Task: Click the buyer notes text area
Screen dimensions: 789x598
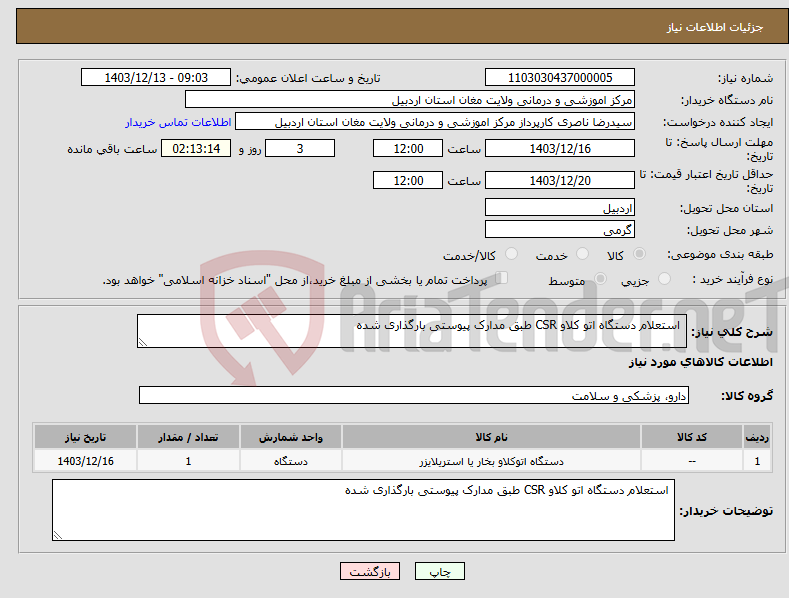Action: point(363,510)
